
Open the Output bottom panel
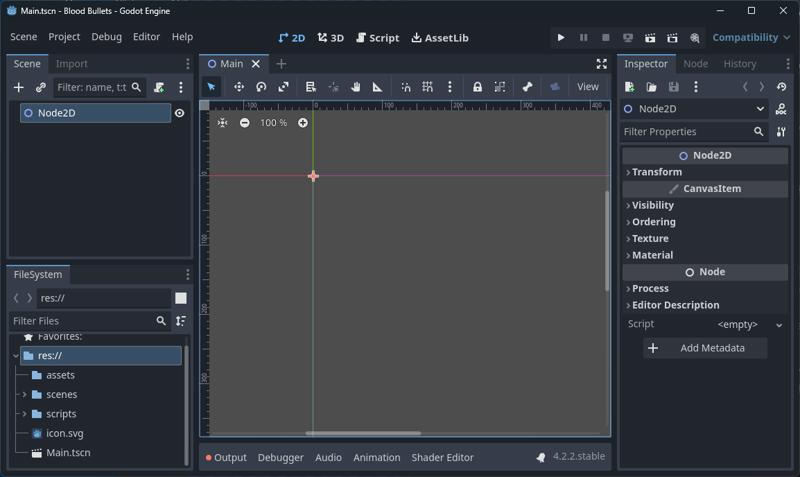[226, 457]
